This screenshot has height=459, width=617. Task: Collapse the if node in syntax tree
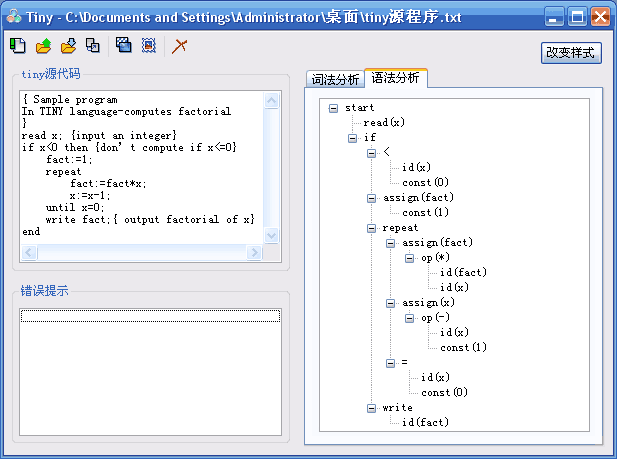tap(353, 138)
